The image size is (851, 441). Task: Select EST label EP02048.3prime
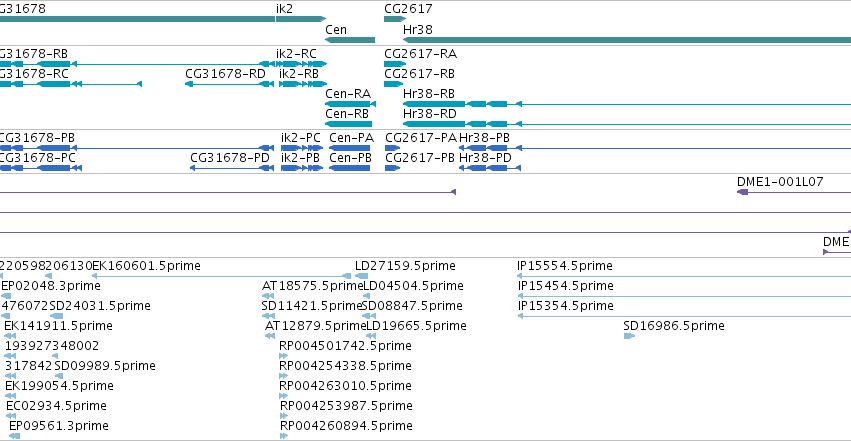pyautogui.click(x=51, y=286)
